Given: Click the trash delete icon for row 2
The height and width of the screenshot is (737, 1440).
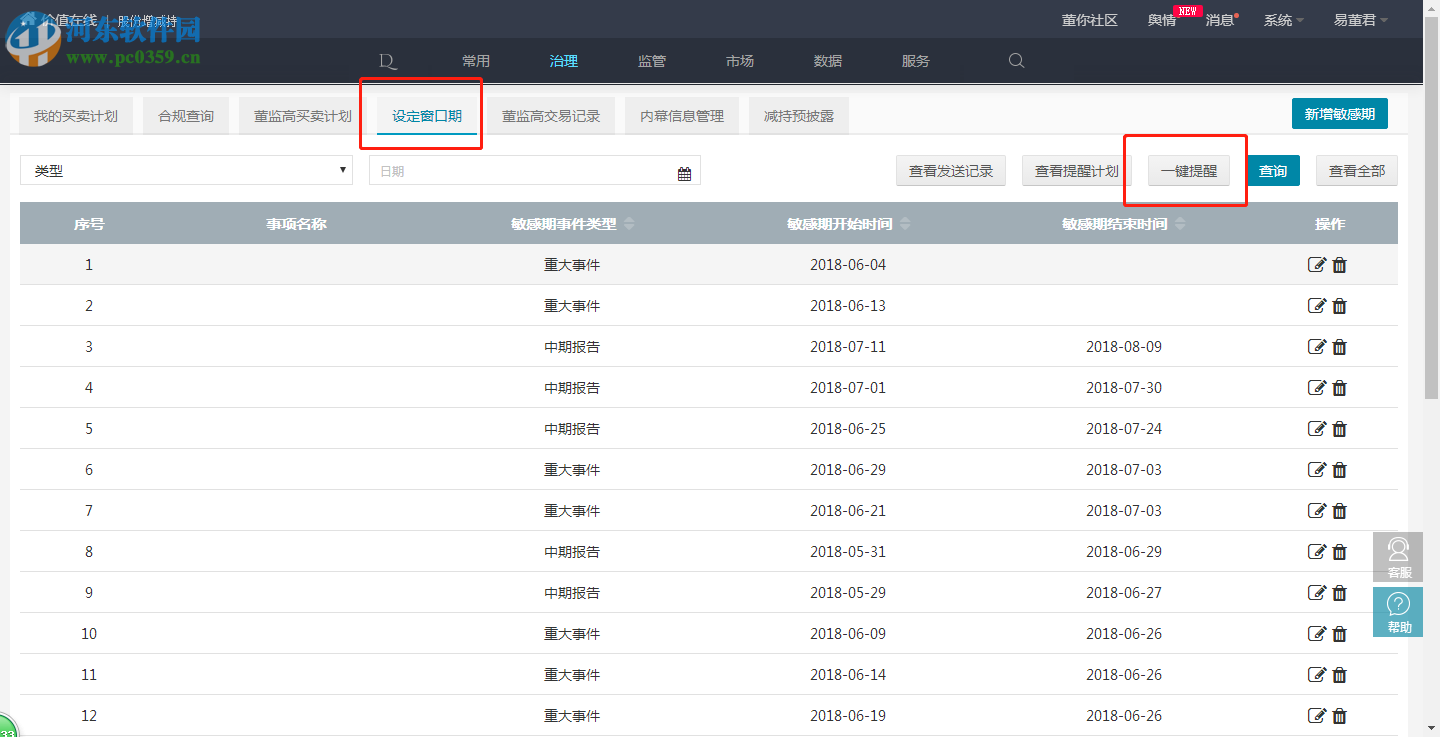Looking at the screenshot, I should click(x=1339, y=306).
